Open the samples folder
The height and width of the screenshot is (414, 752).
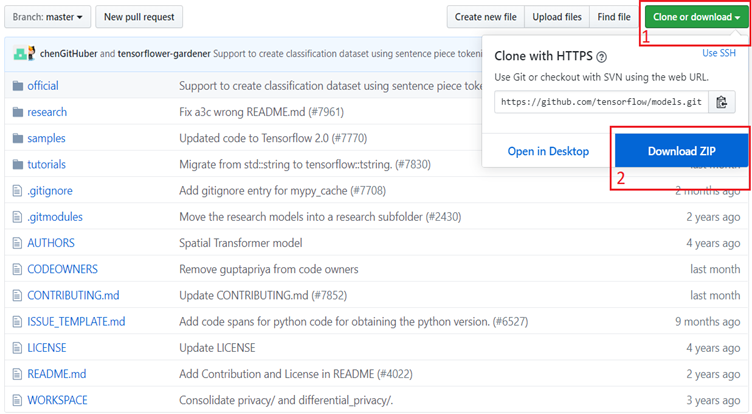46,138
